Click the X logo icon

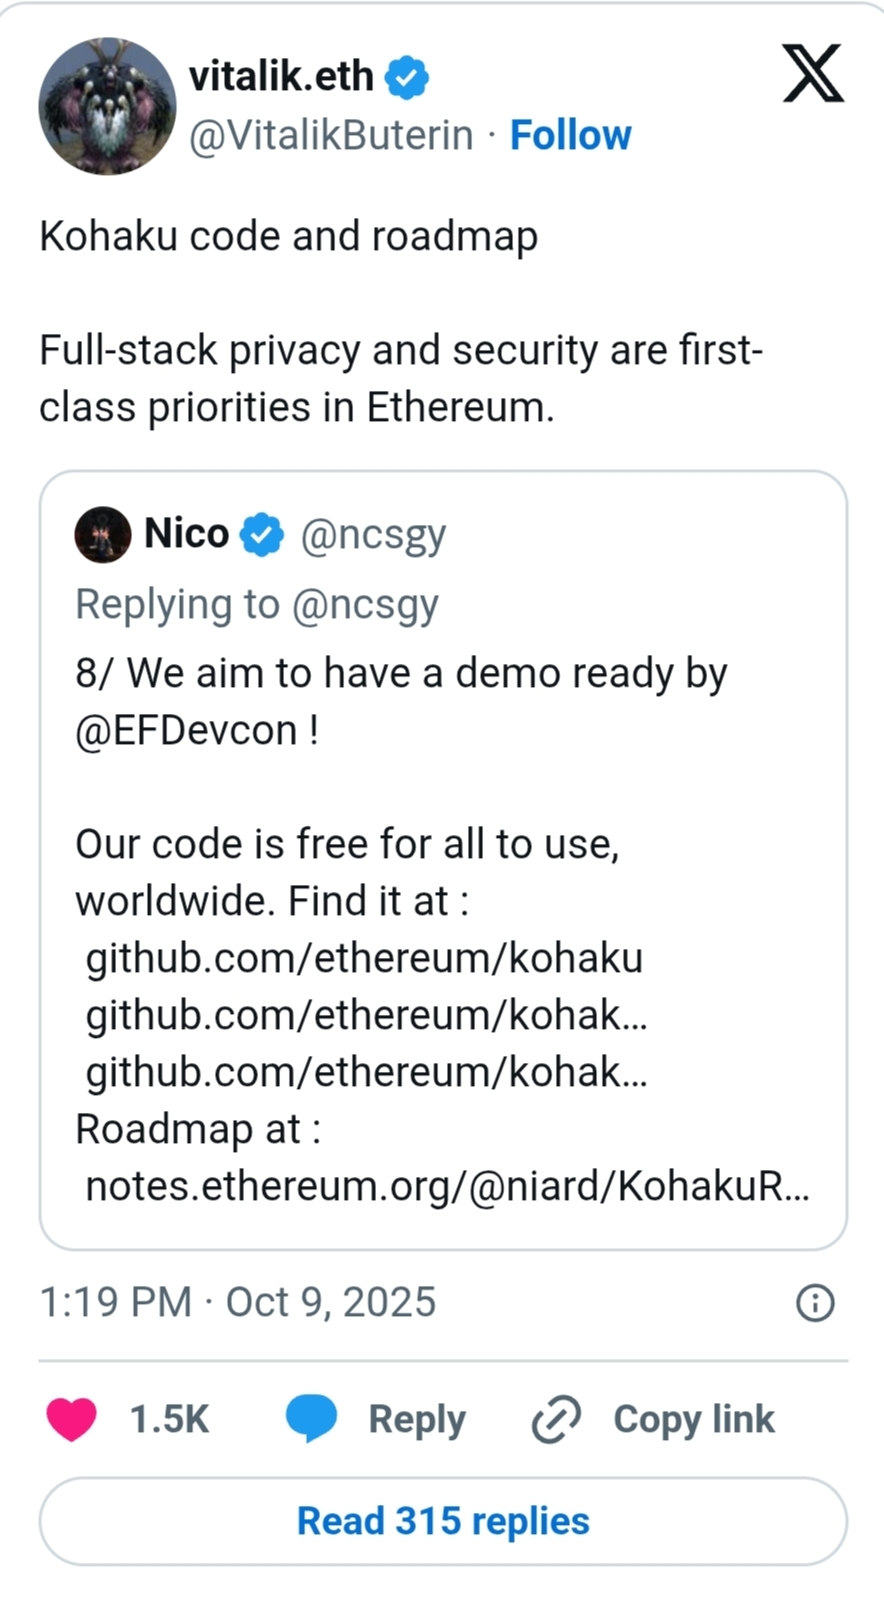click(x=812, y=74)
